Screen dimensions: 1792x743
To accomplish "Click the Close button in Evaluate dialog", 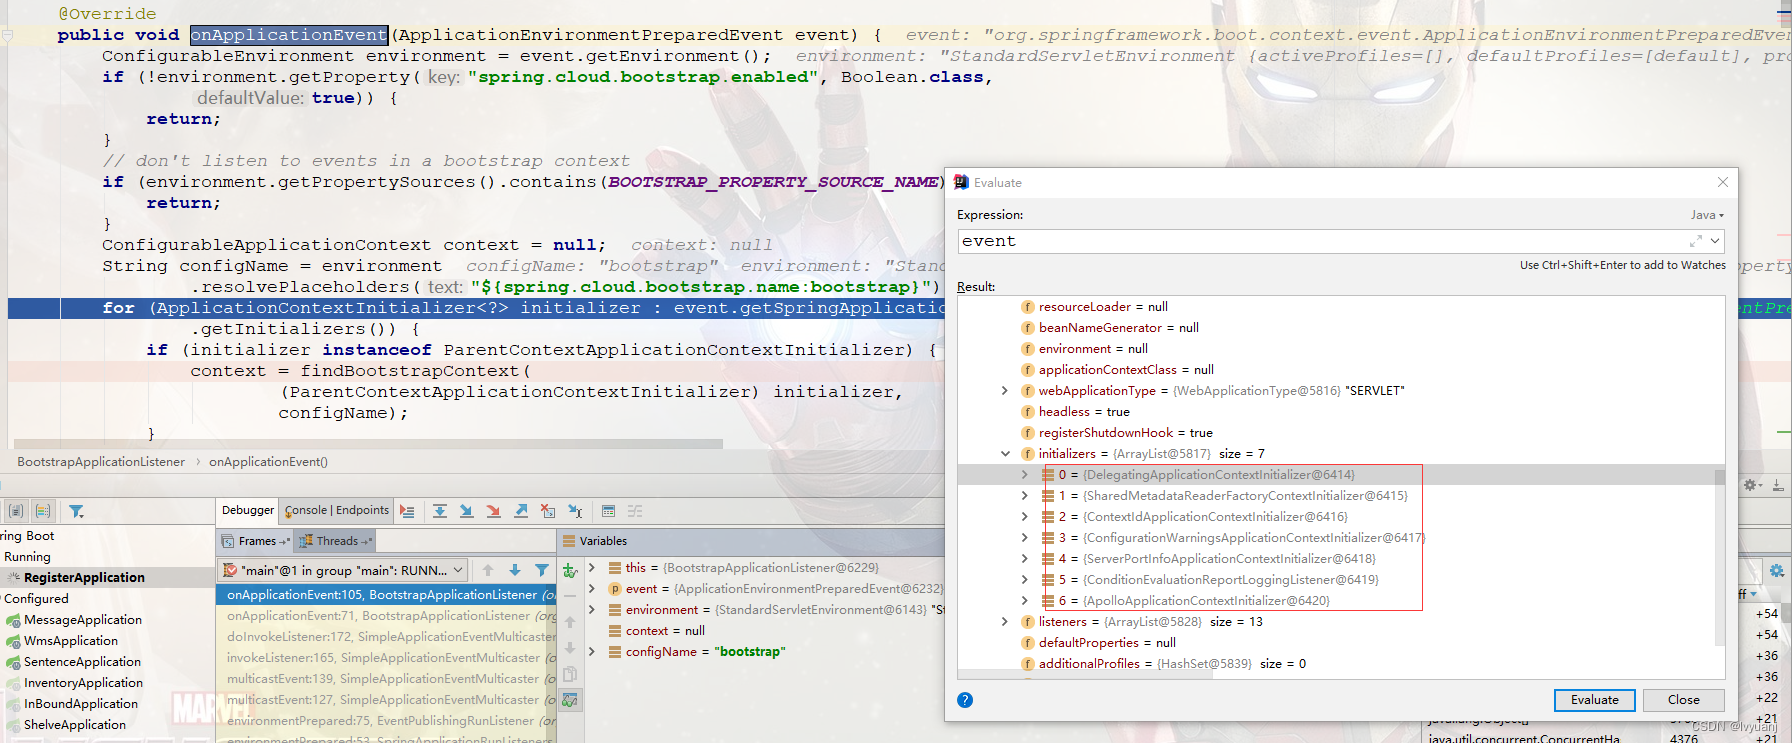I will [x=1683, y=700].
